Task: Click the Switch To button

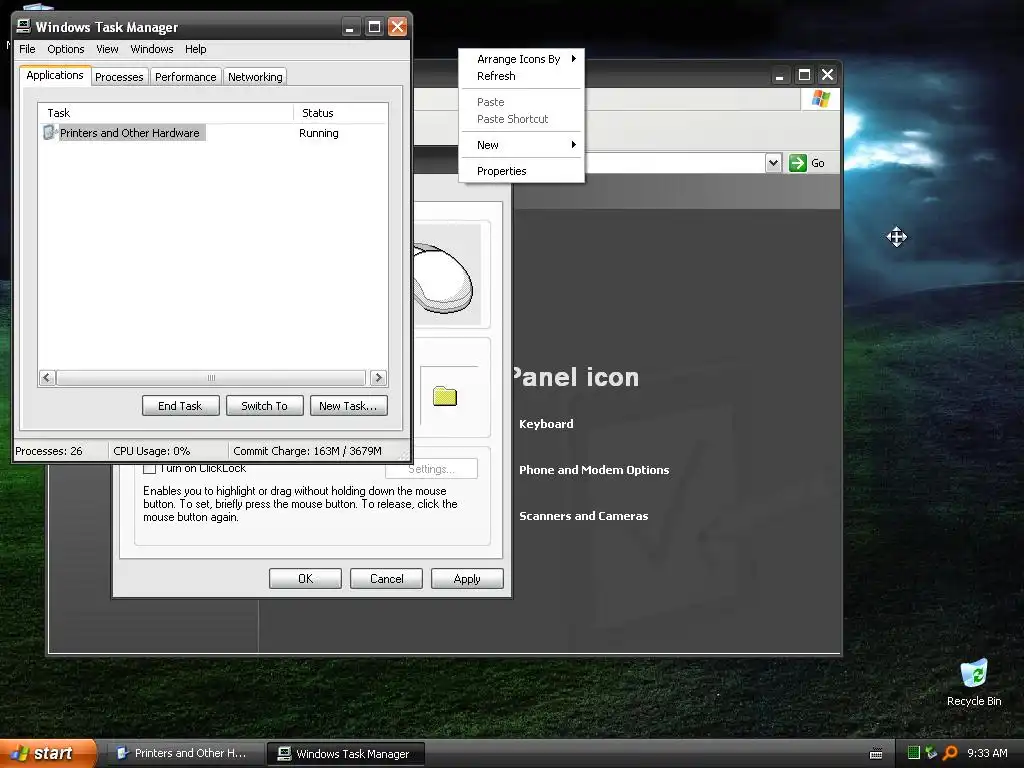Action: 264,406
